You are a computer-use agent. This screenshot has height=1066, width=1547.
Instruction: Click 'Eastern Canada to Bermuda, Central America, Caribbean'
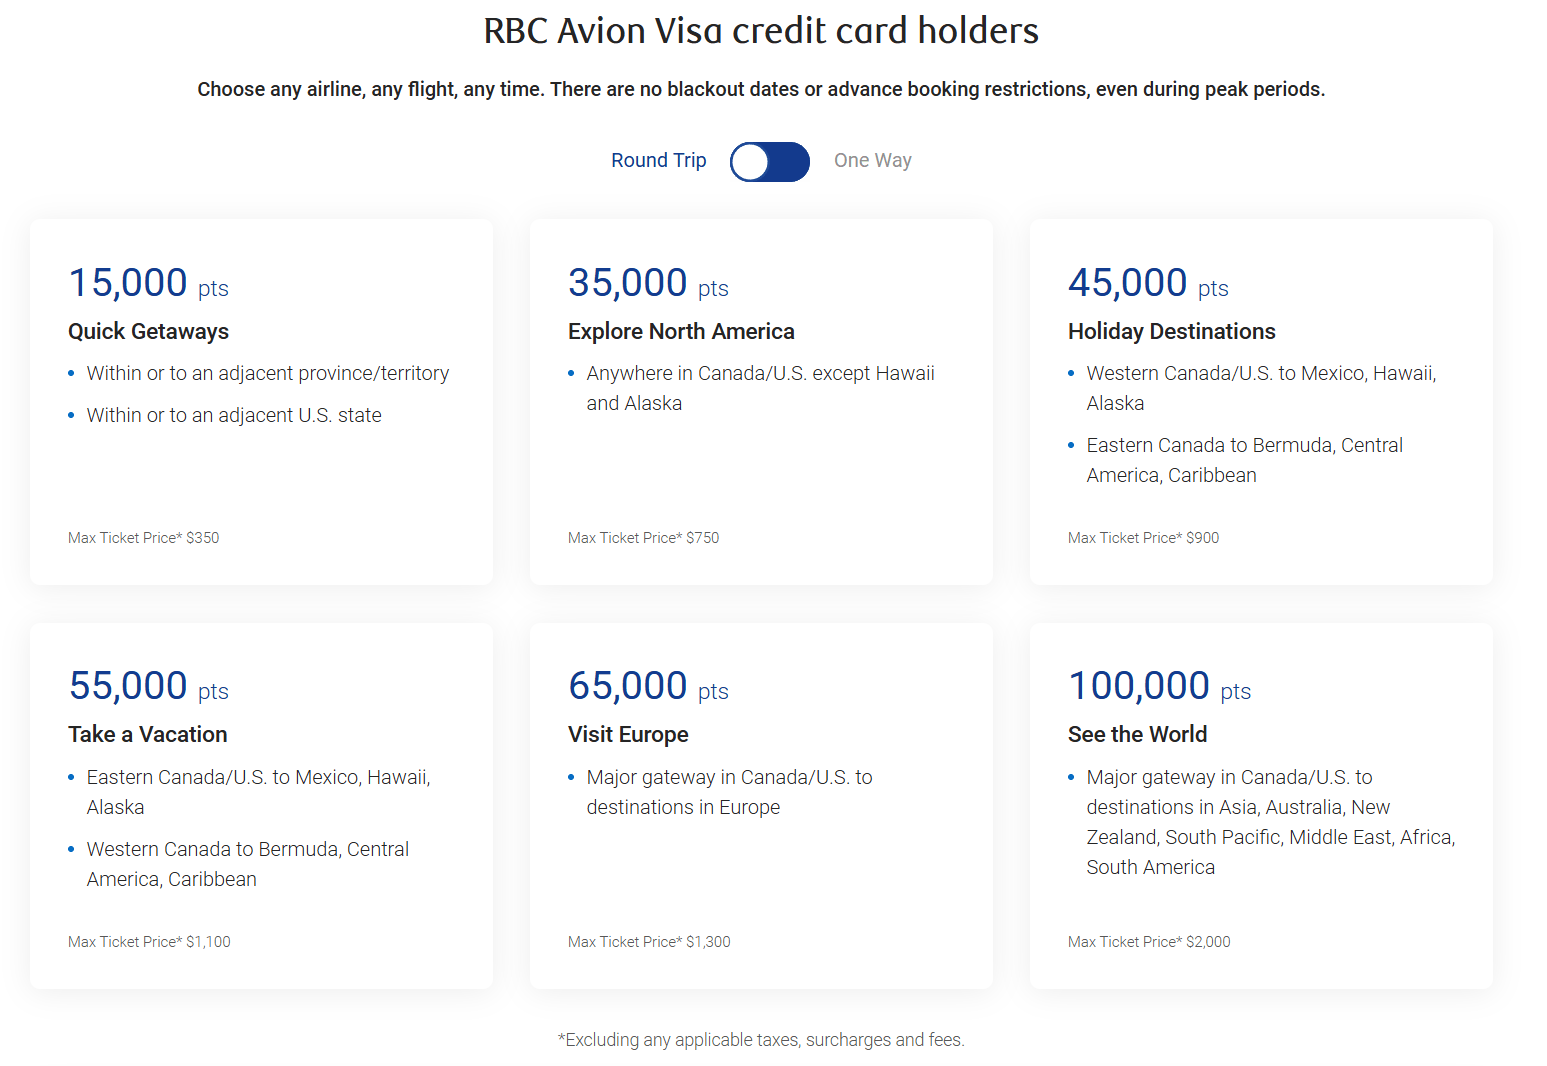(1245, 460)
